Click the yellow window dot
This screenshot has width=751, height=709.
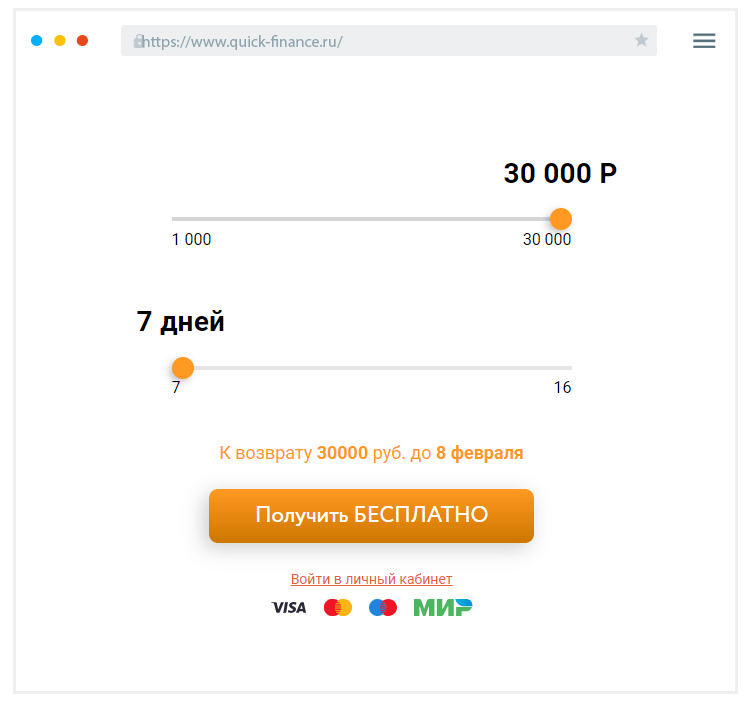(60, 41)
